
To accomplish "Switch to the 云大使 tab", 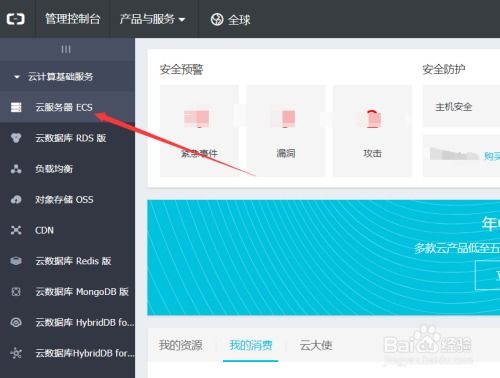I will (x=316, y=345).
